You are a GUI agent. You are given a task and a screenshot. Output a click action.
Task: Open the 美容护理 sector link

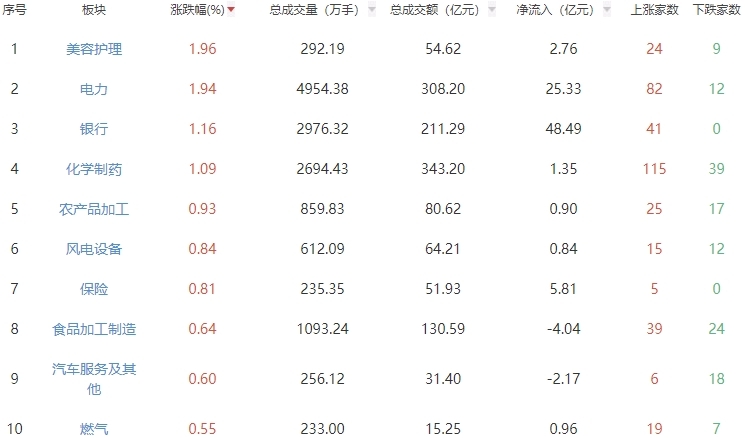[x=94, y=48]
